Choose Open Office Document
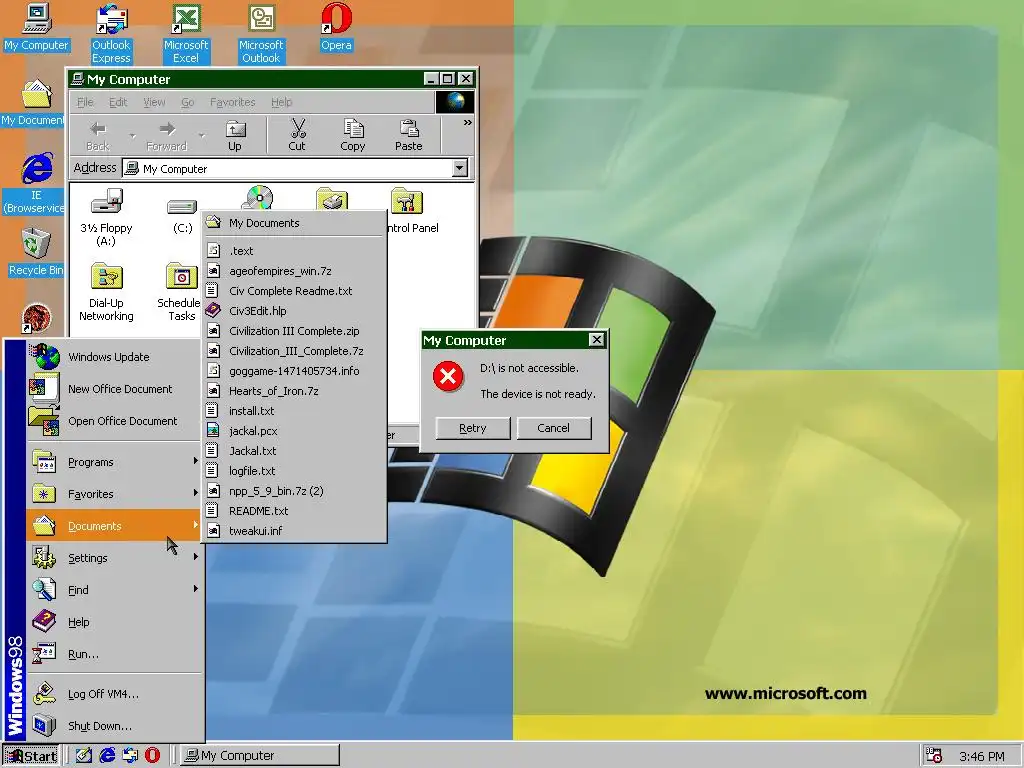This screenshot has height=768, width=1024. [114, 421]
